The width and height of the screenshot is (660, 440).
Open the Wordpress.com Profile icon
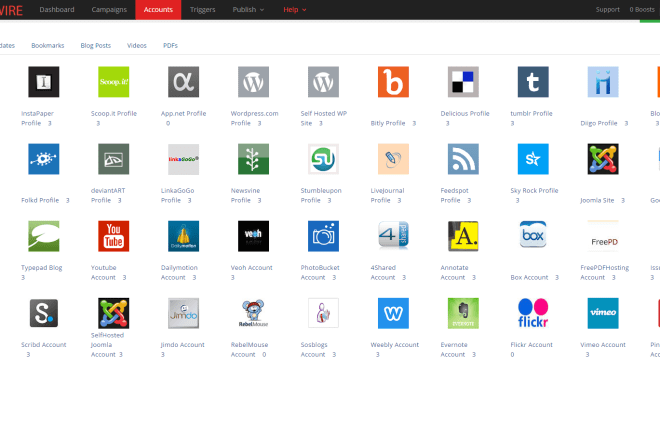[x=253, y=82]
